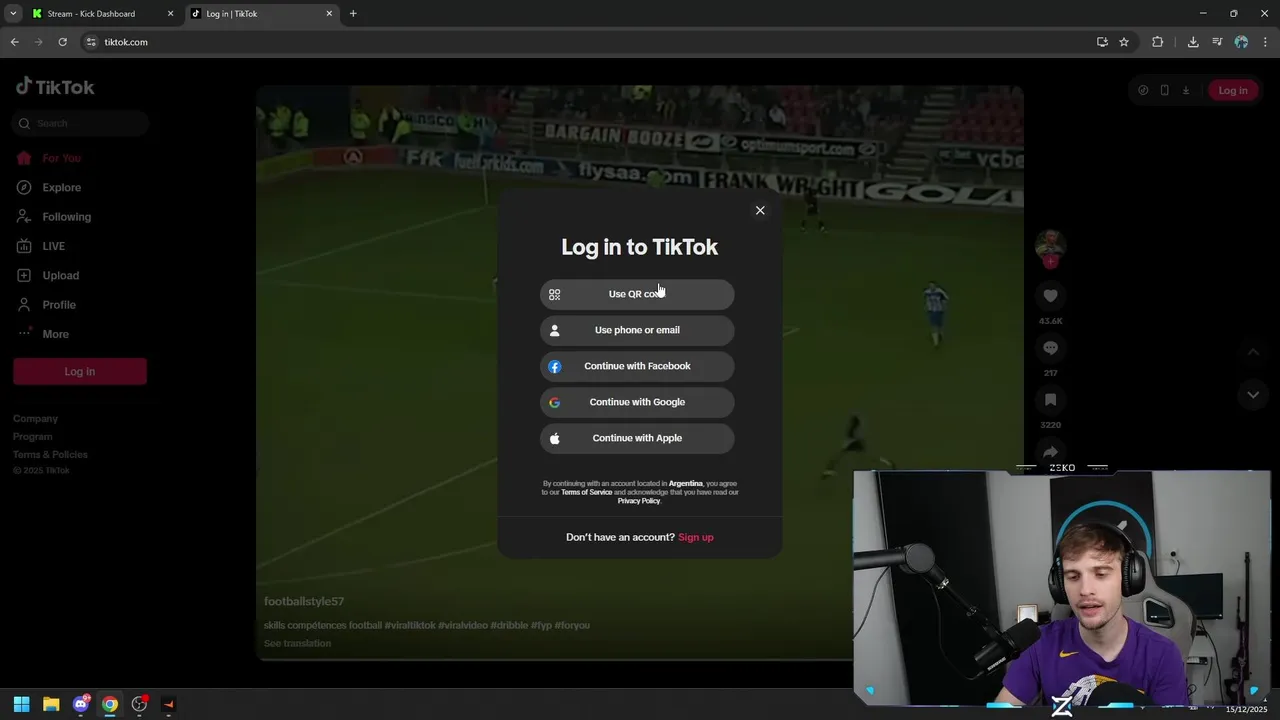This screenshot has width=1280, height=720.
Task: Open Chrome downloads icon
Action: 1193,42
